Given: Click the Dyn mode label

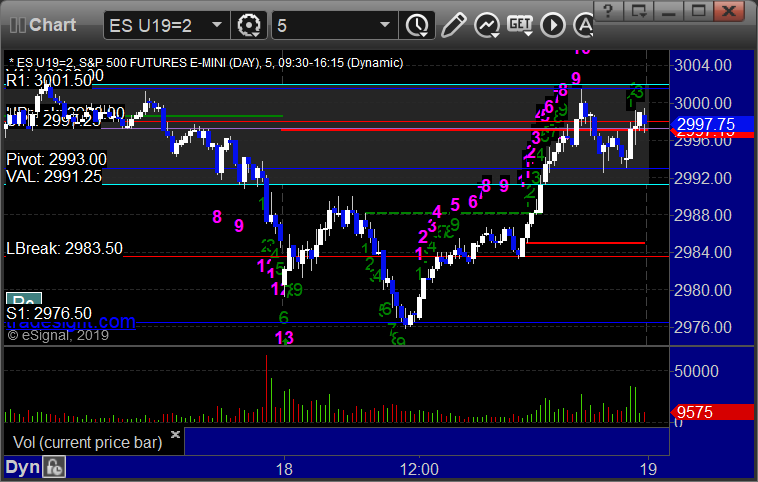Looking at the screenshot, I should [x=22, y=467].
